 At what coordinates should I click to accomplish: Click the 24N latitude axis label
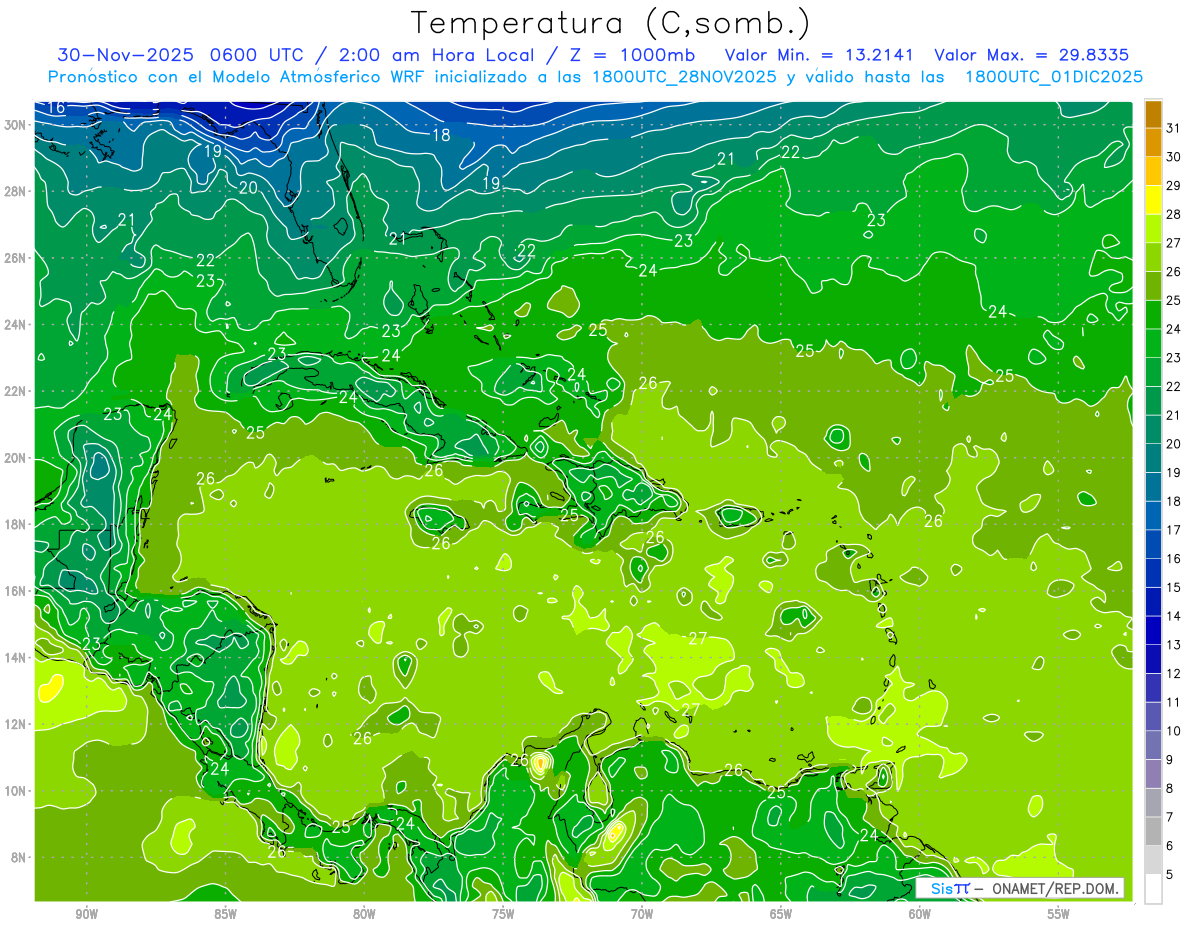pyautogui.click(x=16, y=325)
